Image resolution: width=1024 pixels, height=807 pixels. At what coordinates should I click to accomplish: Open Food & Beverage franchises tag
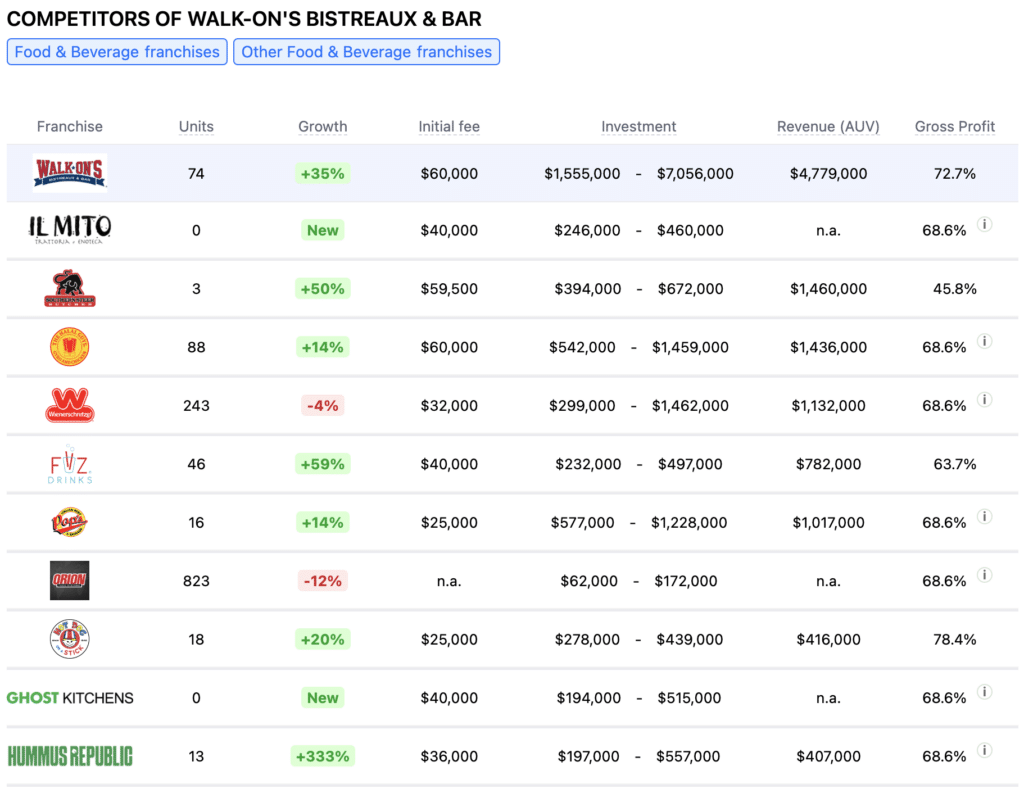(117, 52)
